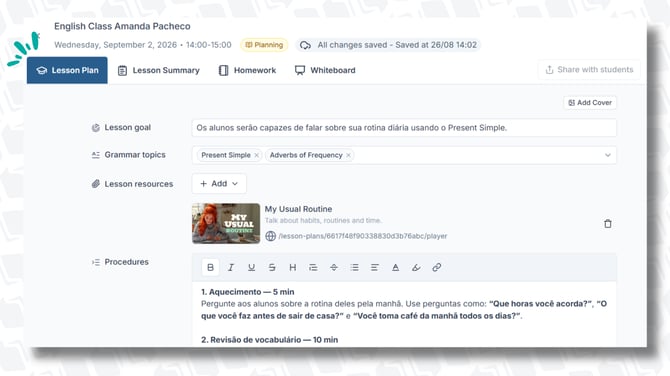Click the Lesson resources paperclip icon

click(96, 184)
